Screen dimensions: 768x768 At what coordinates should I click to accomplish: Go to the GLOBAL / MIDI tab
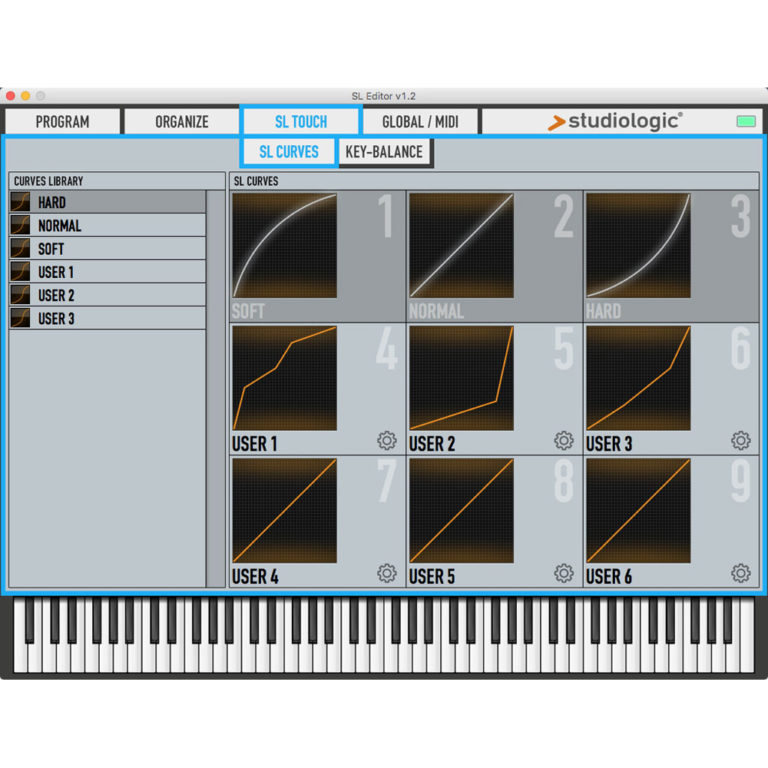[420, 122]
